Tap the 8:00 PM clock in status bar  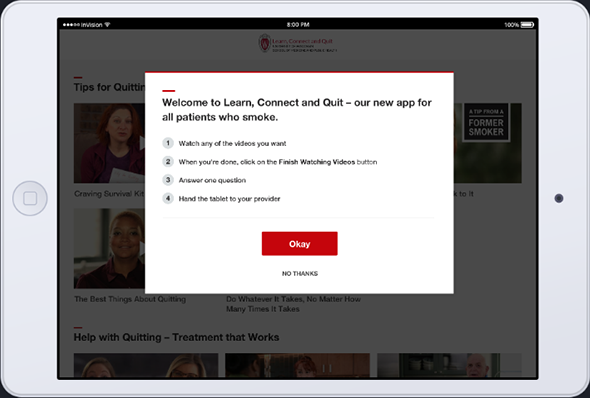pyautogui.click(x=298, y=25)
